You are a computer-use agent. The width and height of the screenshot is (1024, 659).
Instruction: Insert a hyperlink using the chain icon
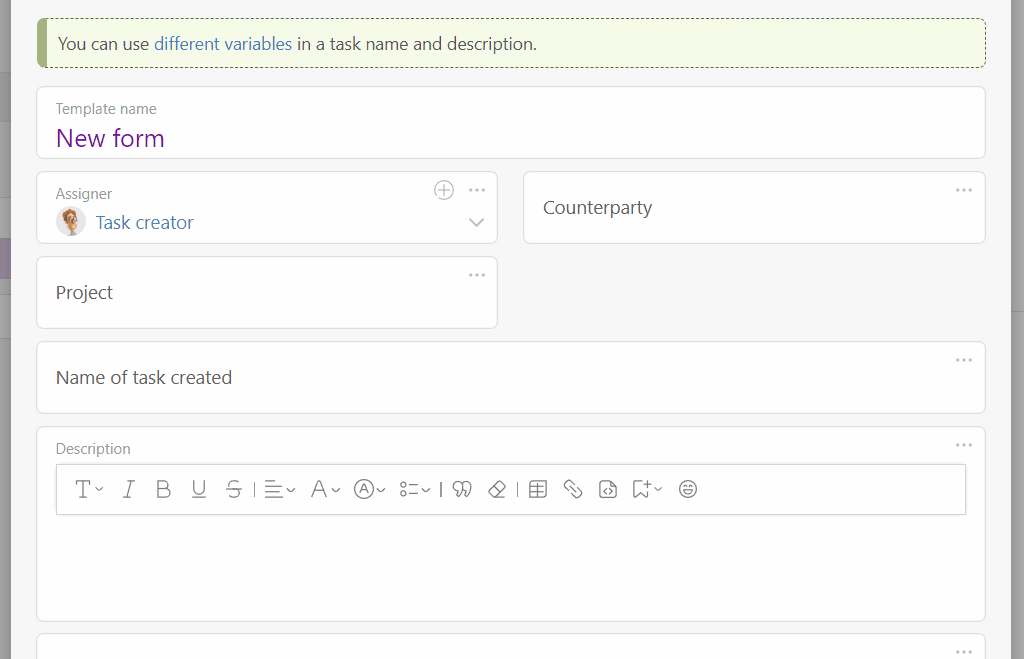click(573, 489)
